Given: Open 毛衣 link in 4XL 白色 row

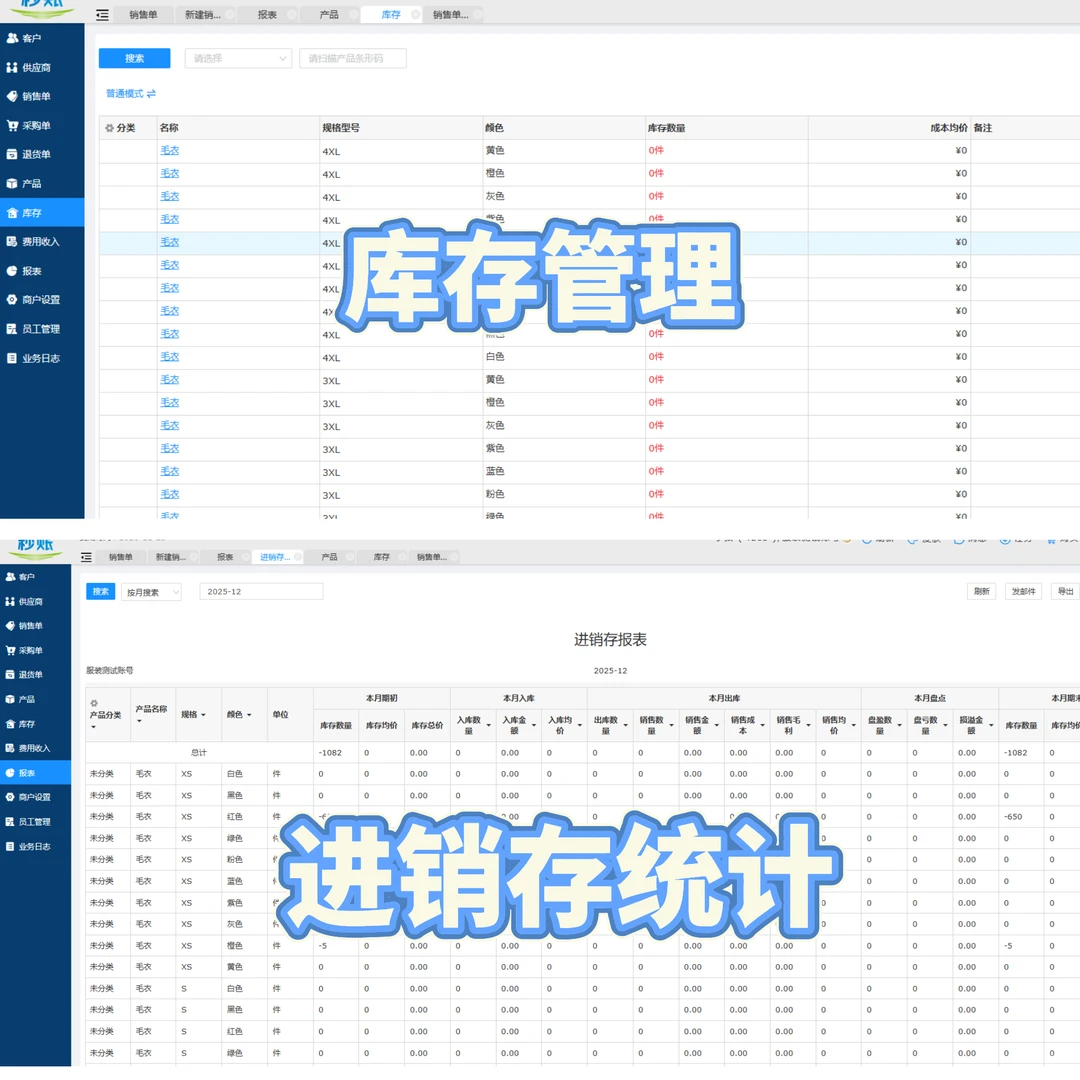Looking at the screenshot, I should pyautogui.click(x=169, y=356).
